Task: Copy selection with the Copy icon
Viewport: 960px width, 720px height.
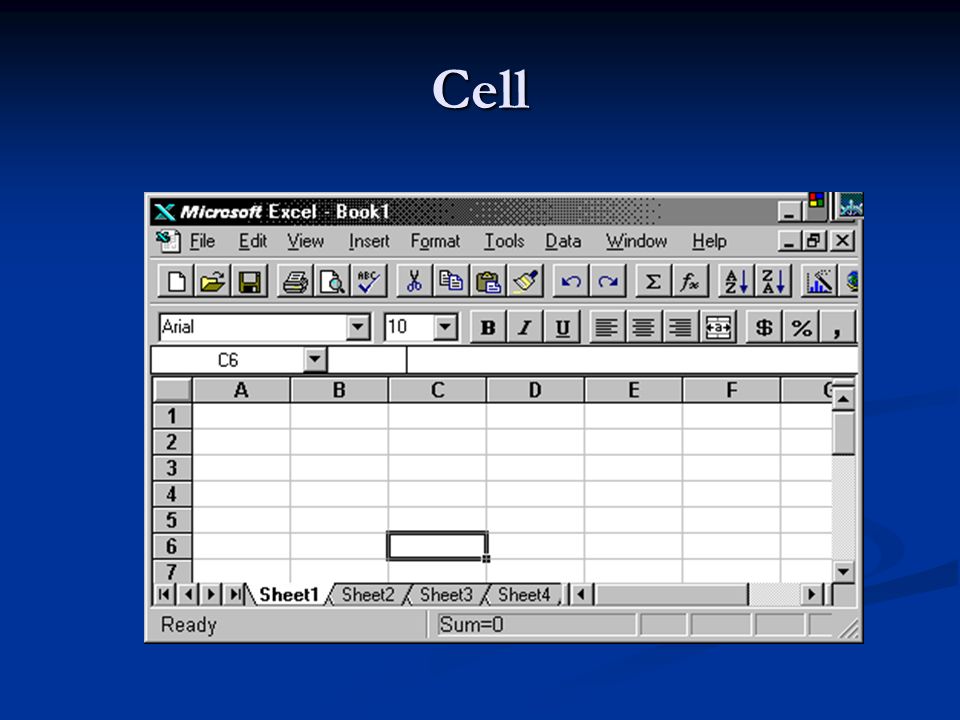Action: pyautogui.click(x=451, y=282)
